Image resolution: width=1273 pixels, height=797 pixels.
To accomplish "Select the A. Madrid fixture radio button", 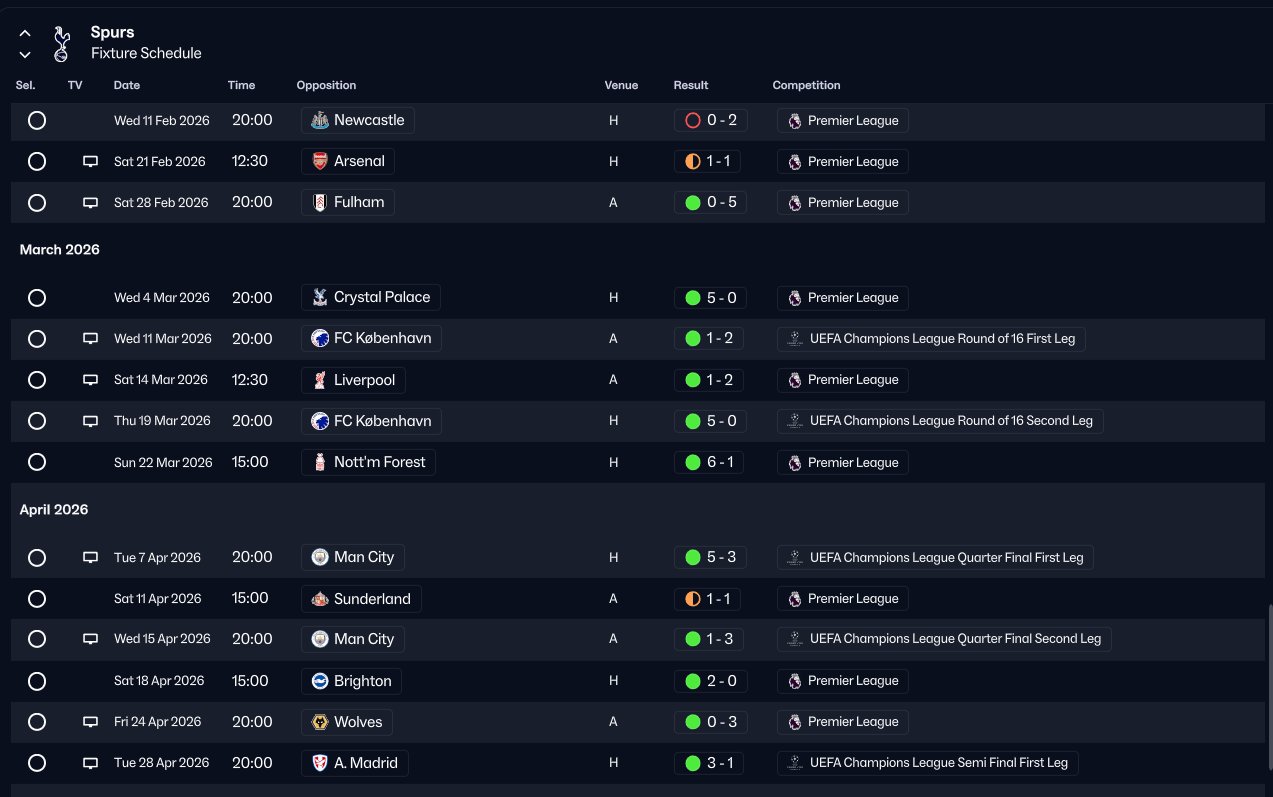I will [x=37, y=763].
